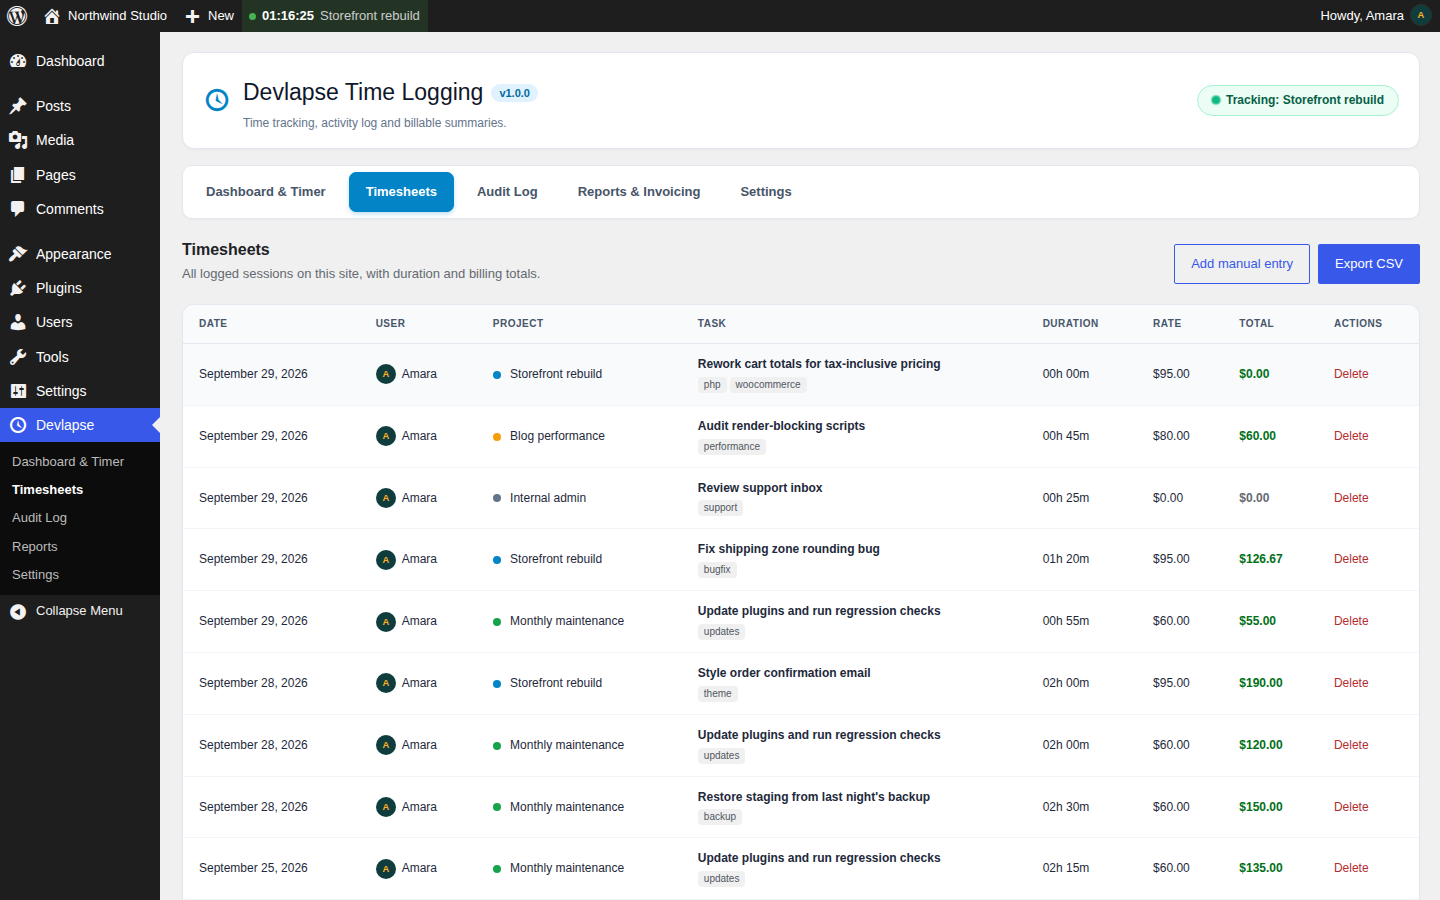Open Media library icon
The width and height of the screenshot is (1440, 900).
point(18,140)
